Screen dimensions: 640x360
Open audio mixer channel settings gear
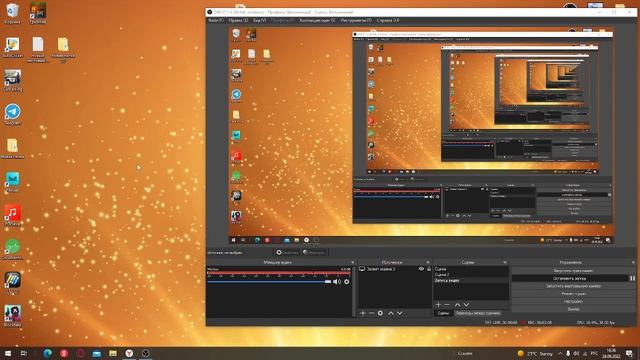click(x=347, y=282)
